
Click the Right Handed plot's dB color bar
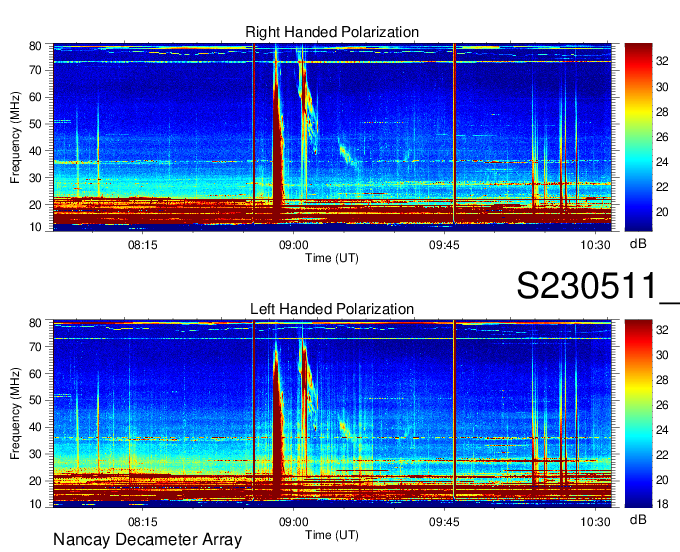click(x=638, y=137)
